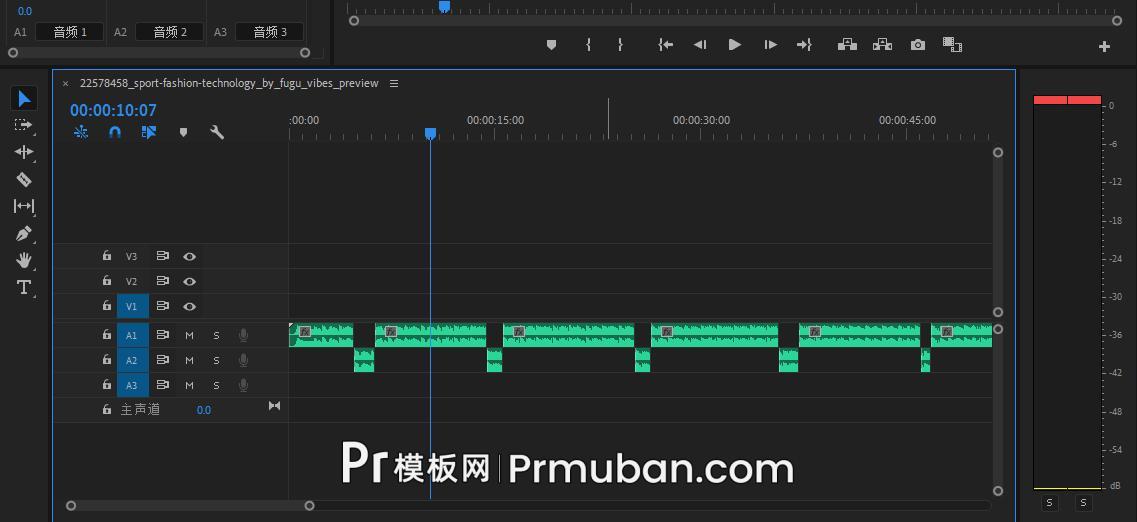Toggle insert sequences as nests

80,132
